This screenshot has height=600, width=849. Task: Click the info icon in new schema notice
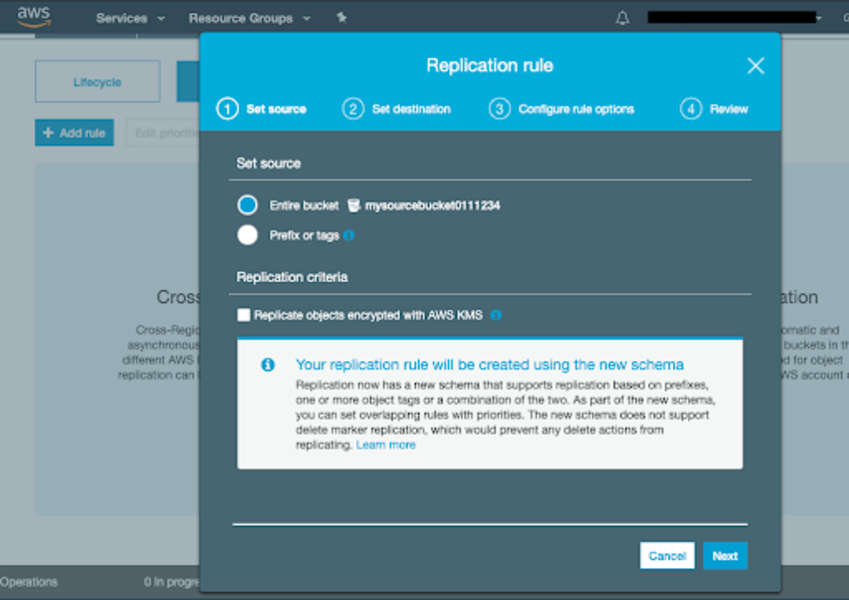pos(267,364)
